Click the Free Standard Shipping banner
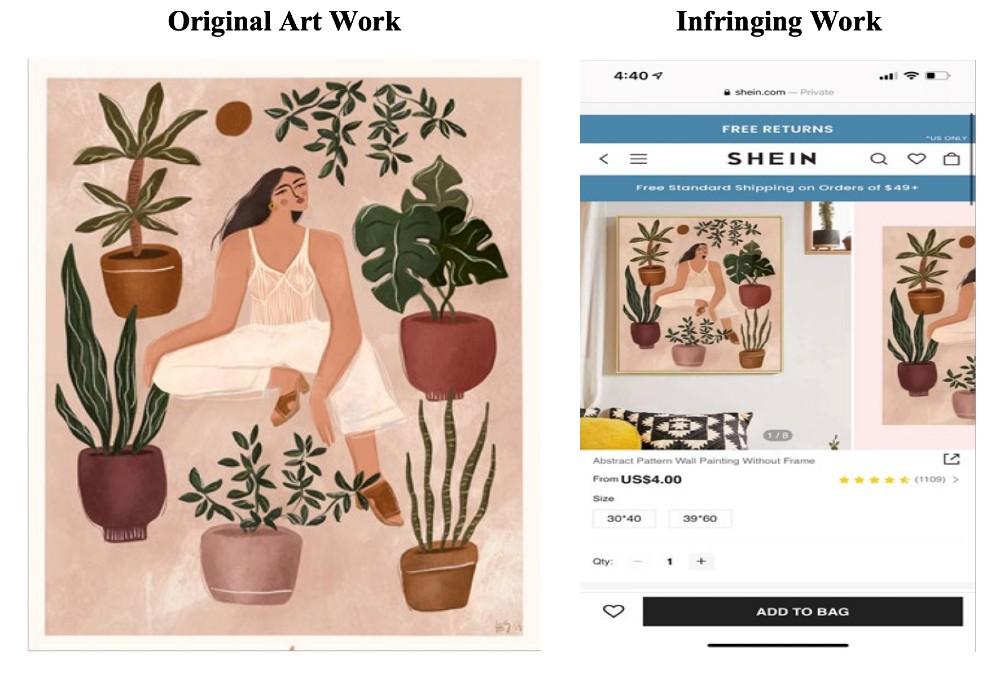 click(777, 188)
